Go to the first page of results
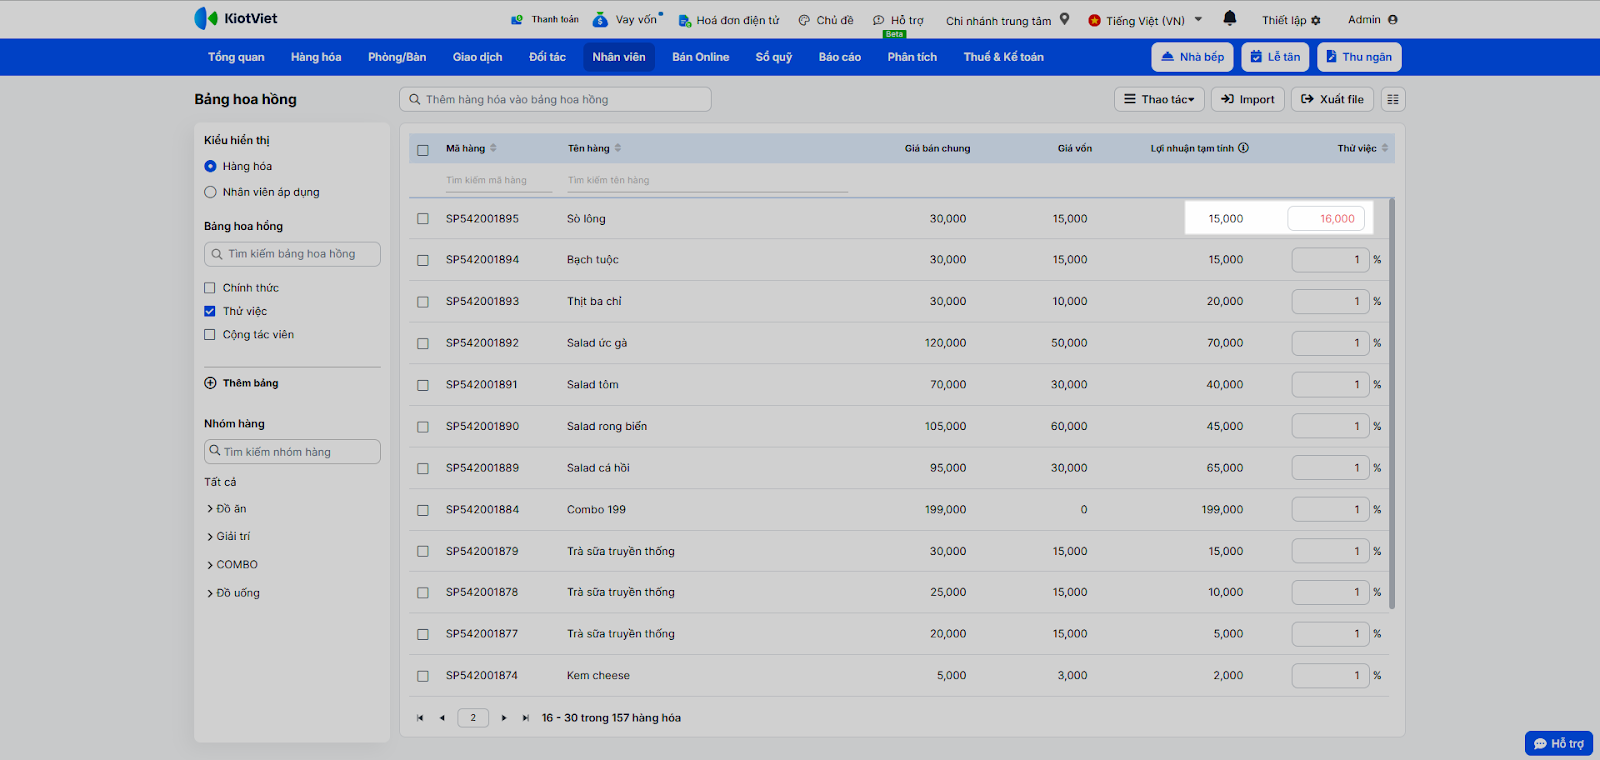Viewport: 1600px width, 760px height. coord(420,718)
